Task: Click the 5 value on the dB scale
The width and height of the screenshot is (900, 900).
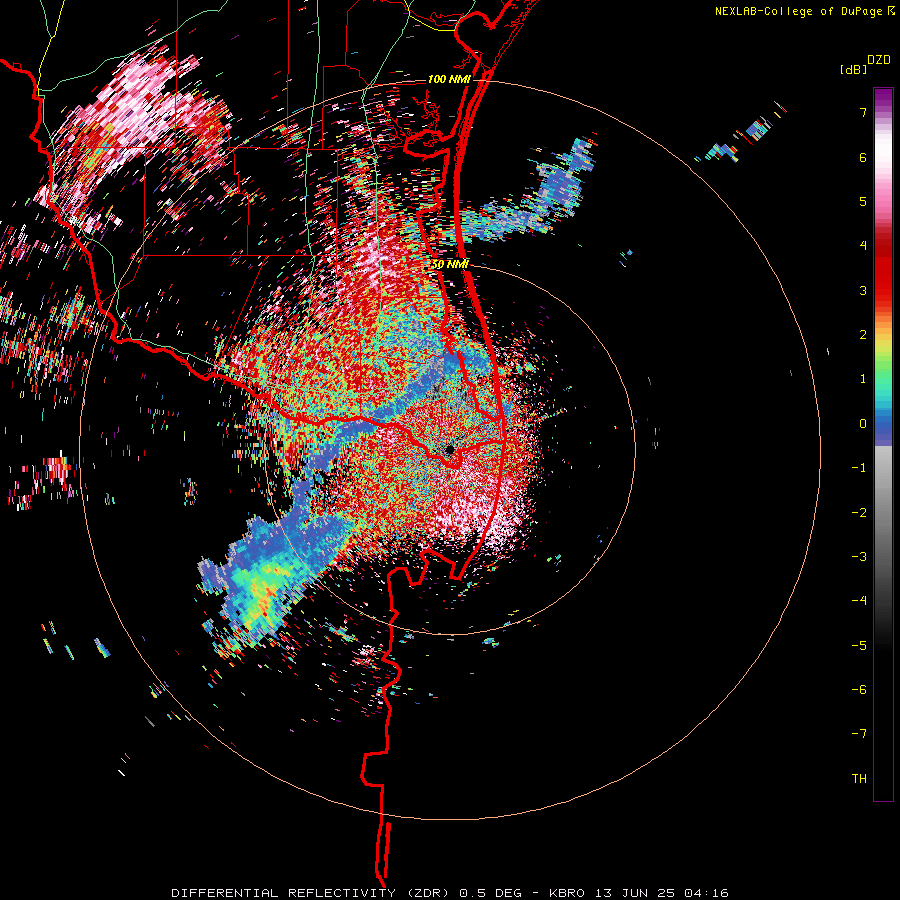Action: click(x=863, y=201)
